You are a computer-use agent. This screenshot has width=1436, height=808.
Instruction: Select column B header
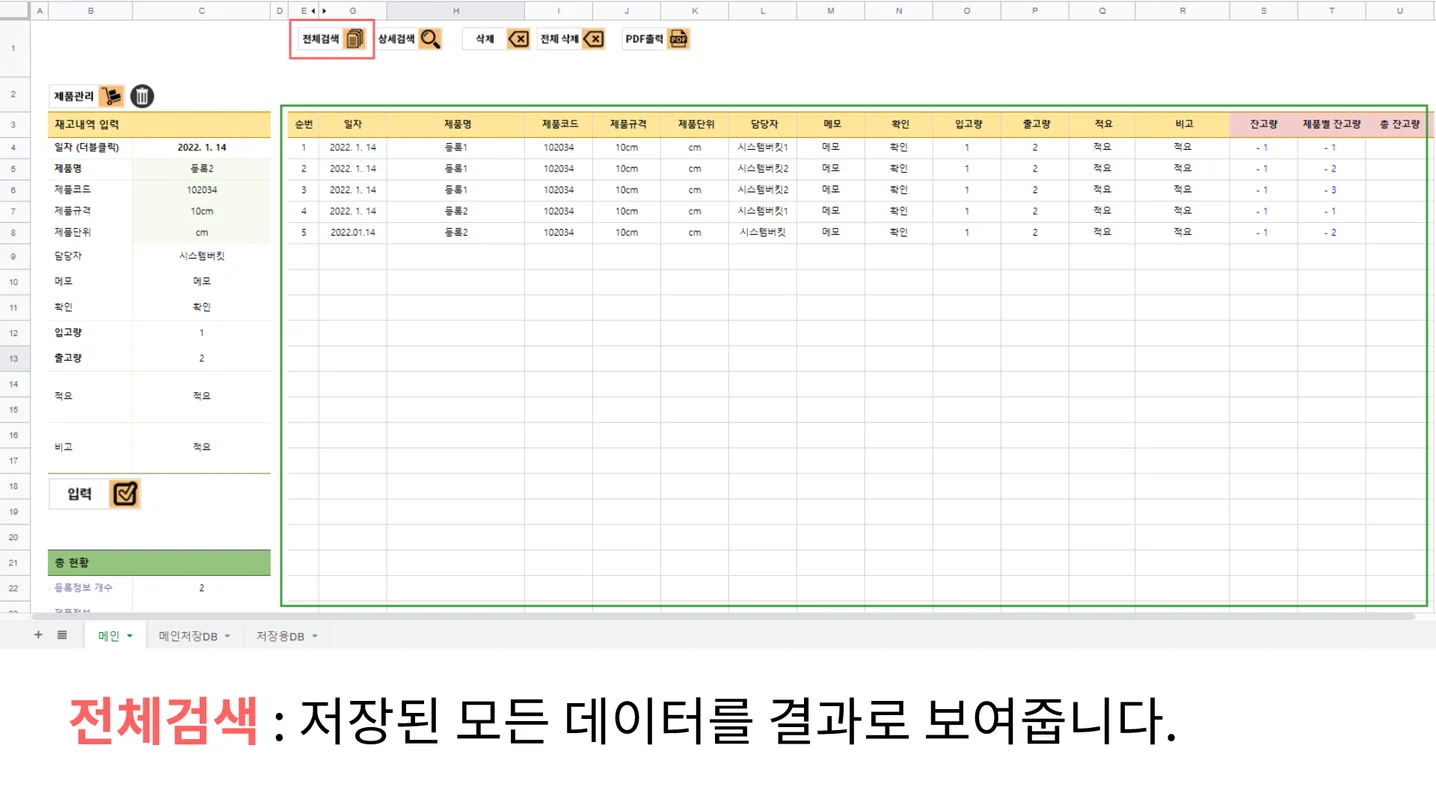point(91,10)
